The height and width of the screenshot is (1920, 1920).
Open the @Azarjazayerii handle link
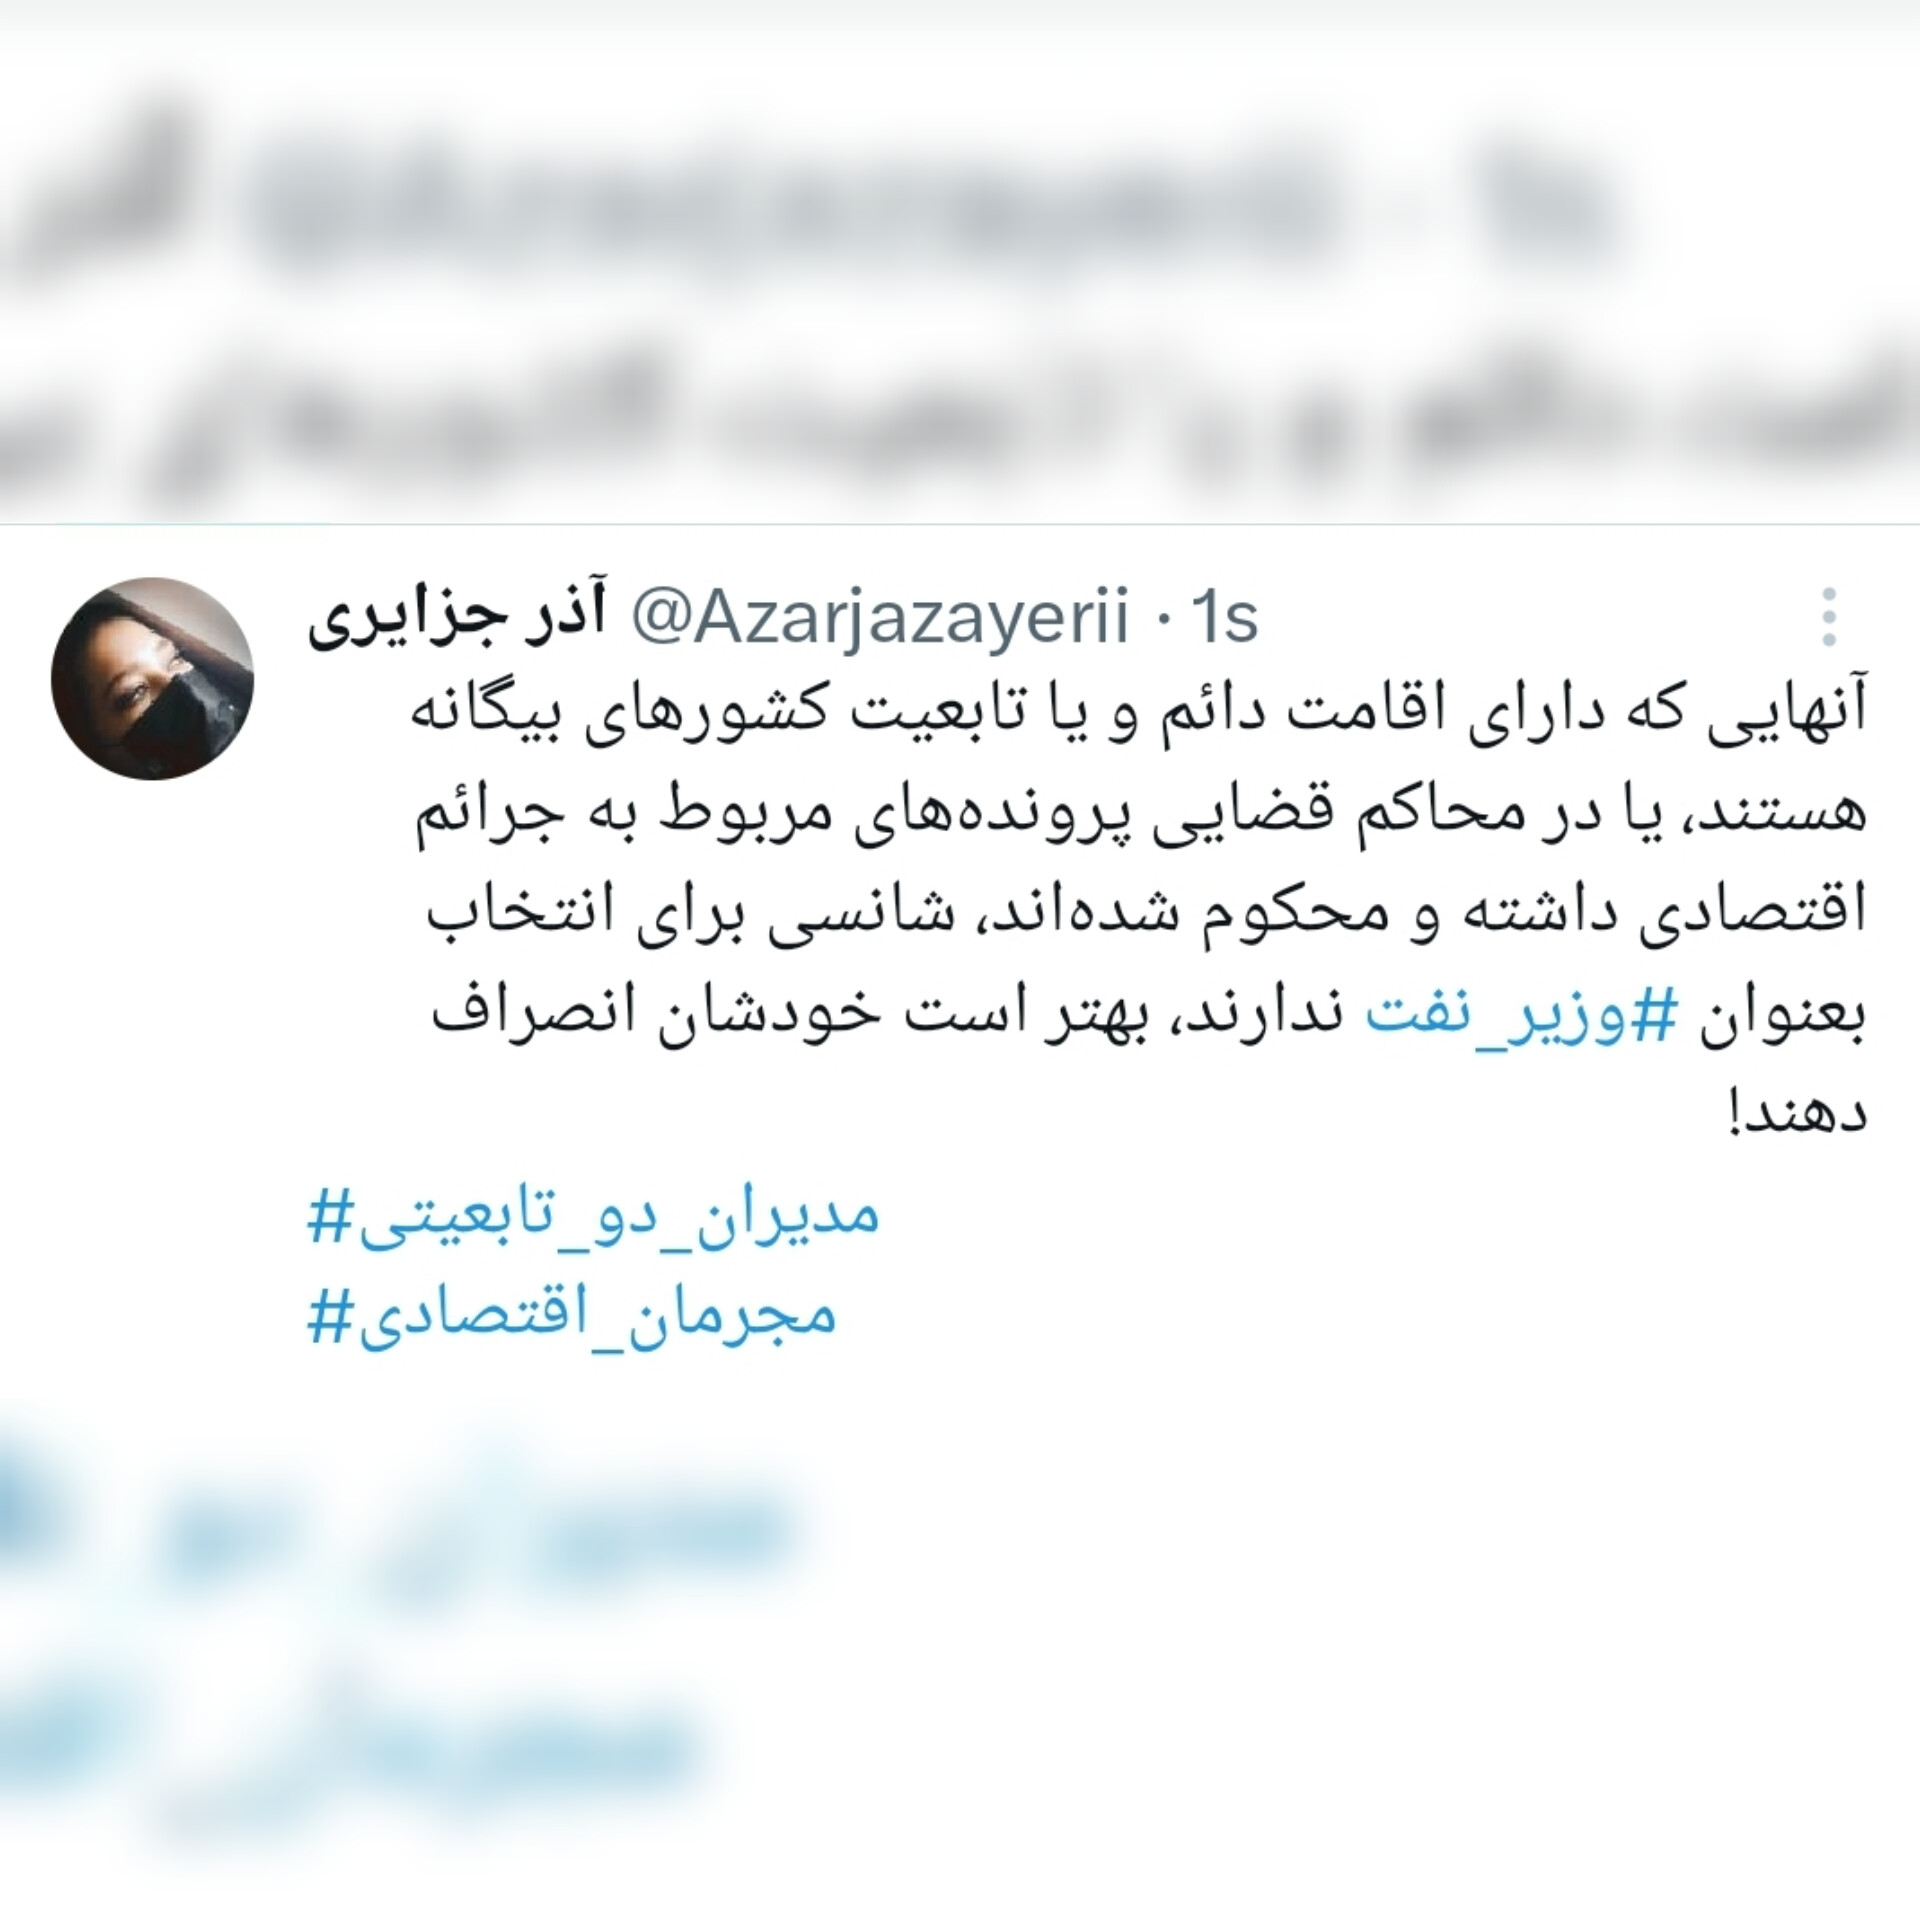click(x=877, y=619)
